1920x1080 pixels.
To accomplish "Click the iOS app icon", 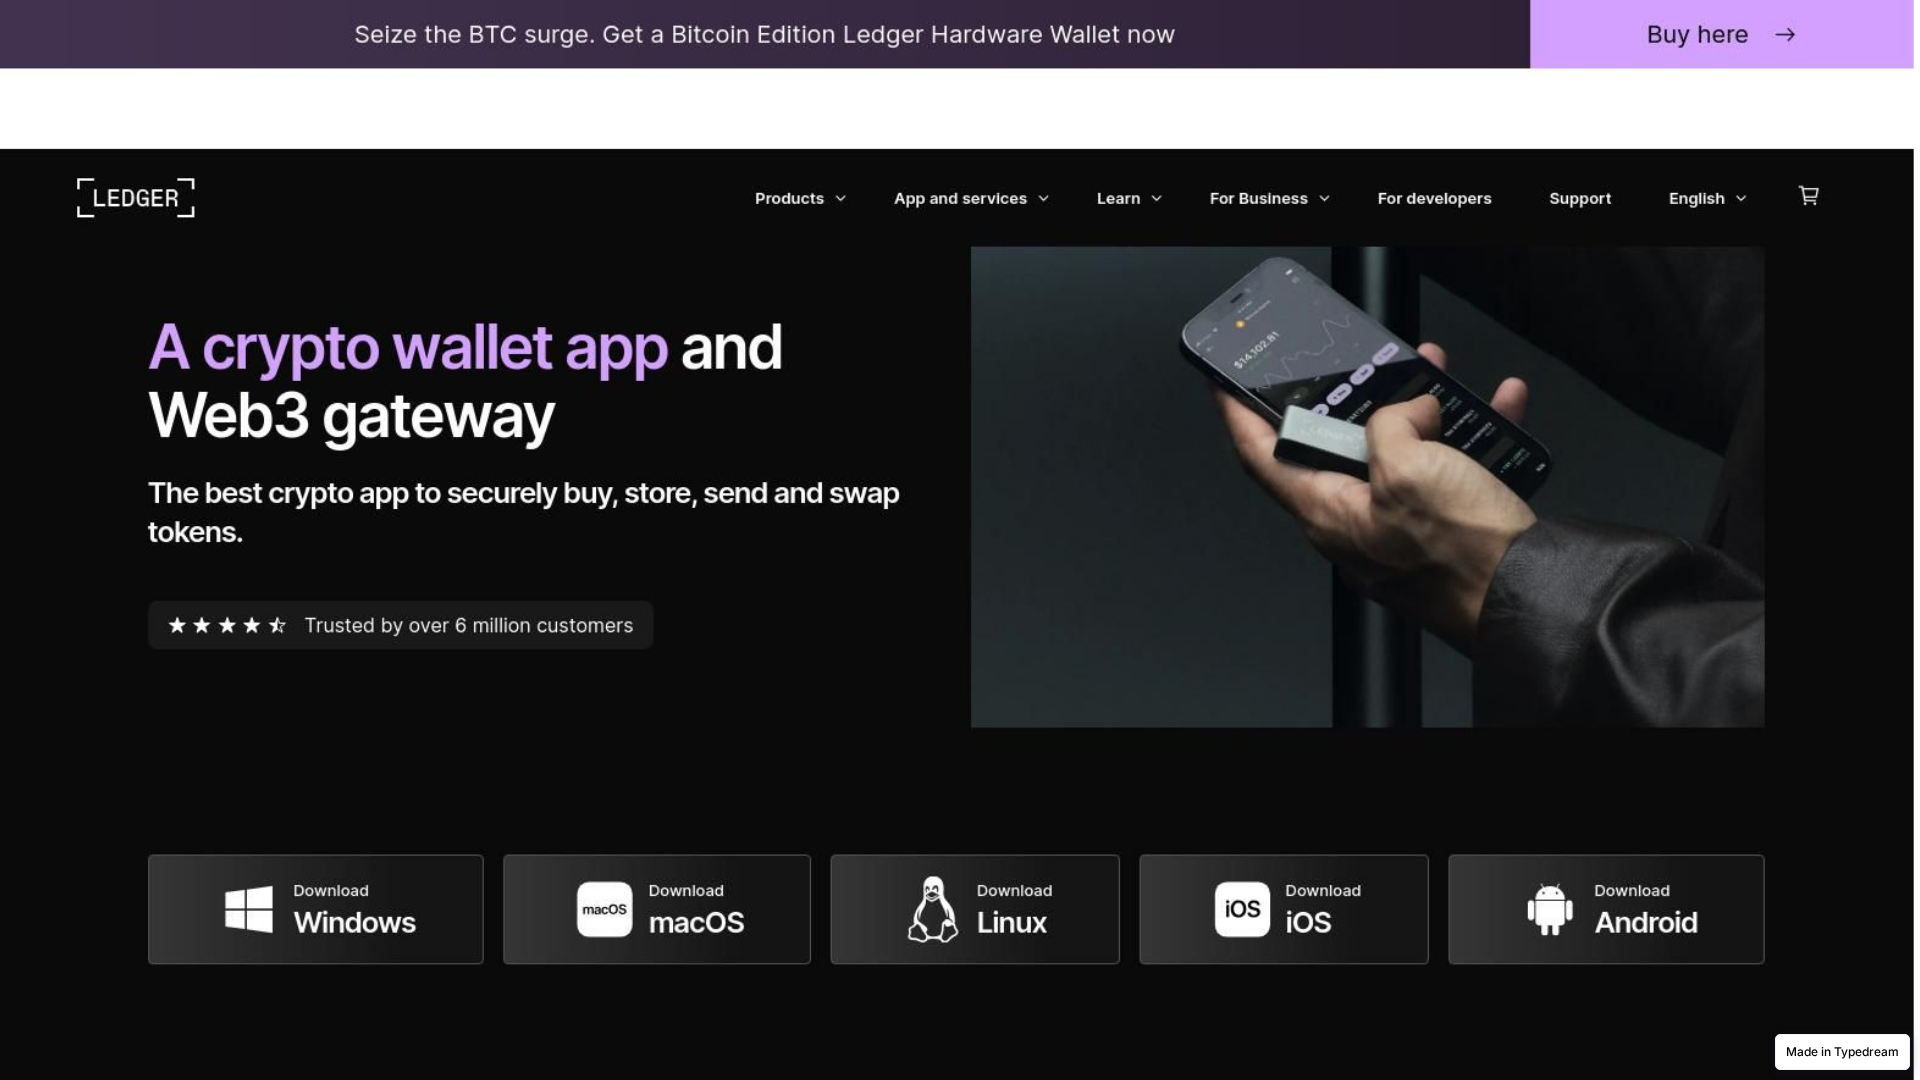I will [1242, 909].
